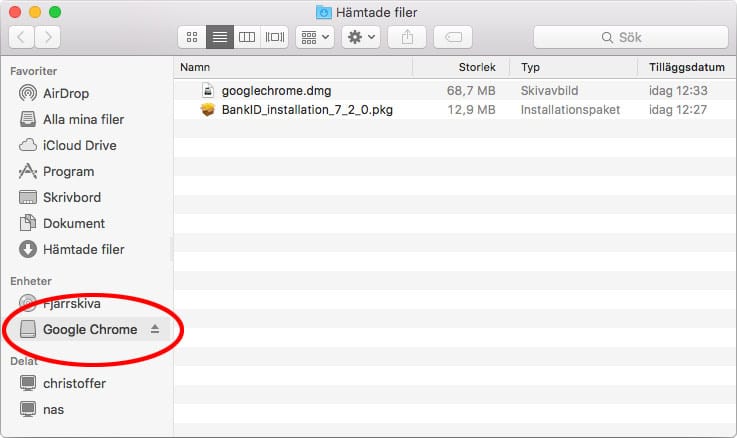Image resolution: width=737 pixels, height=438 pixels.
Task: Click the Sök search field
Action: pos(629,37)
